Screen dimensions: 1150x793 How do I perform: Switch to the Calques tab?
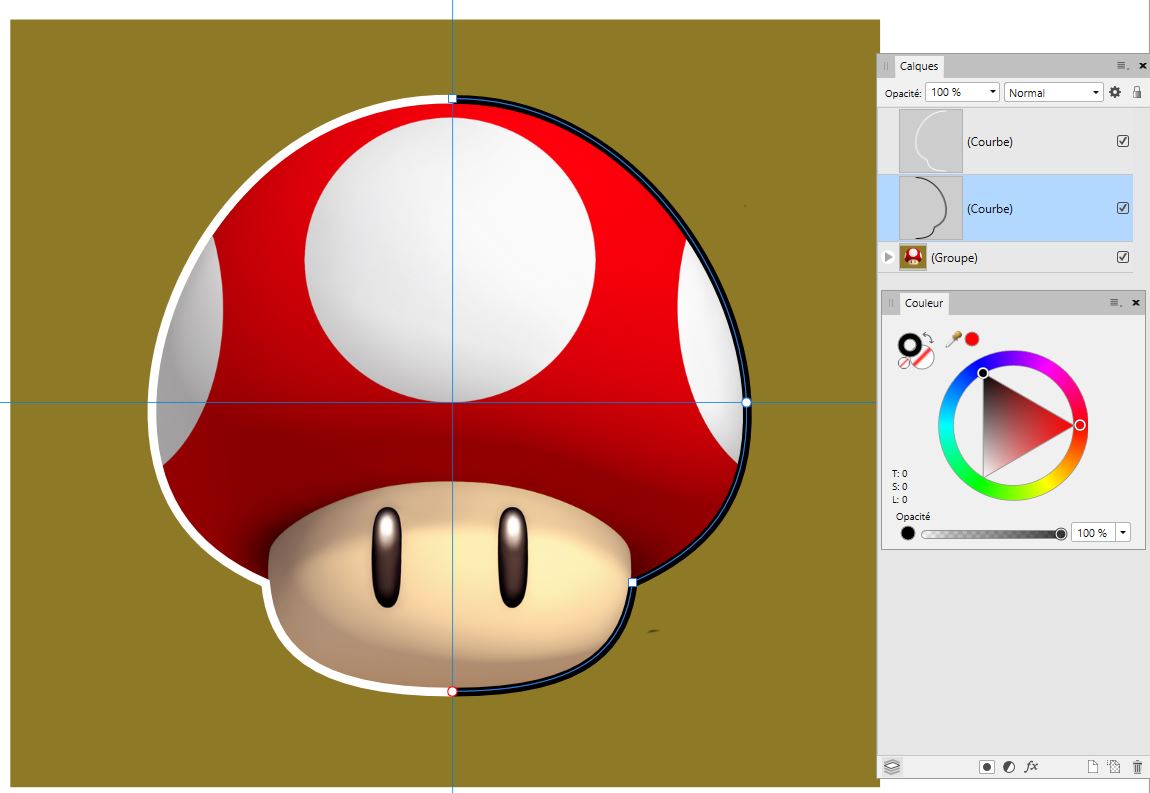919,66
